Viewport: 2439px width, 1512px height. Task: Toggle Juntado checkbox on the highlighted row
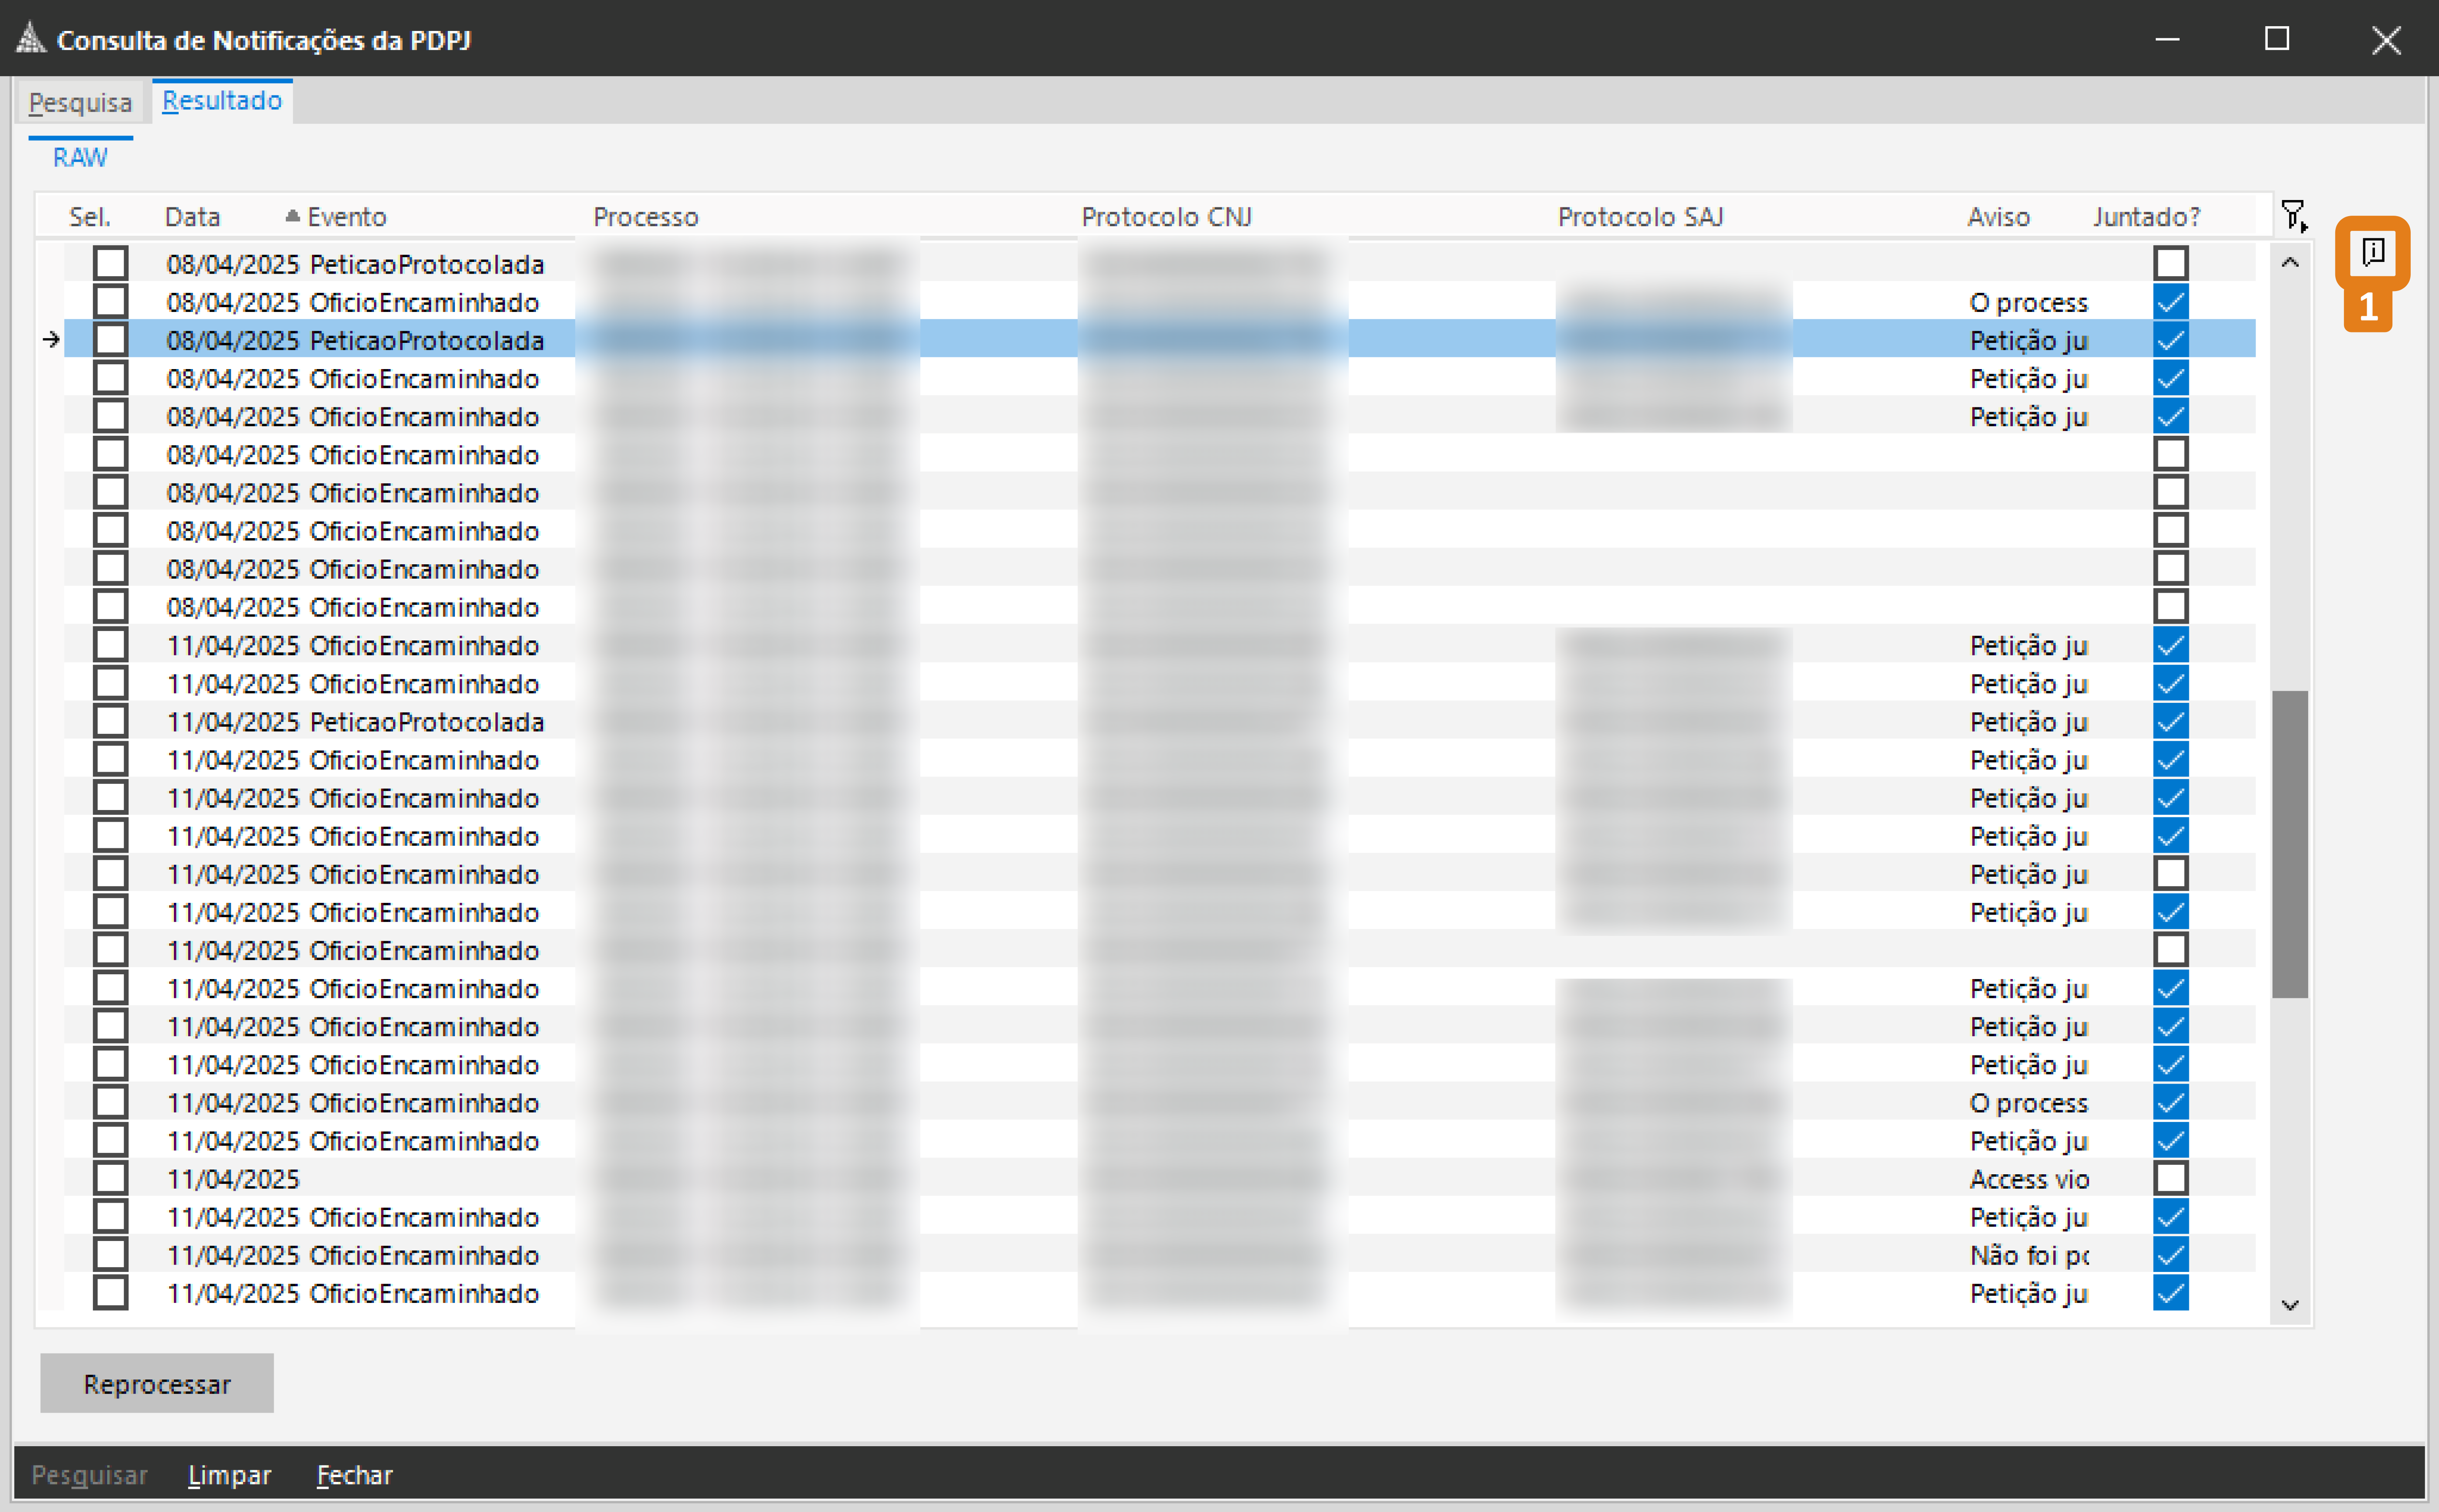2171,340
